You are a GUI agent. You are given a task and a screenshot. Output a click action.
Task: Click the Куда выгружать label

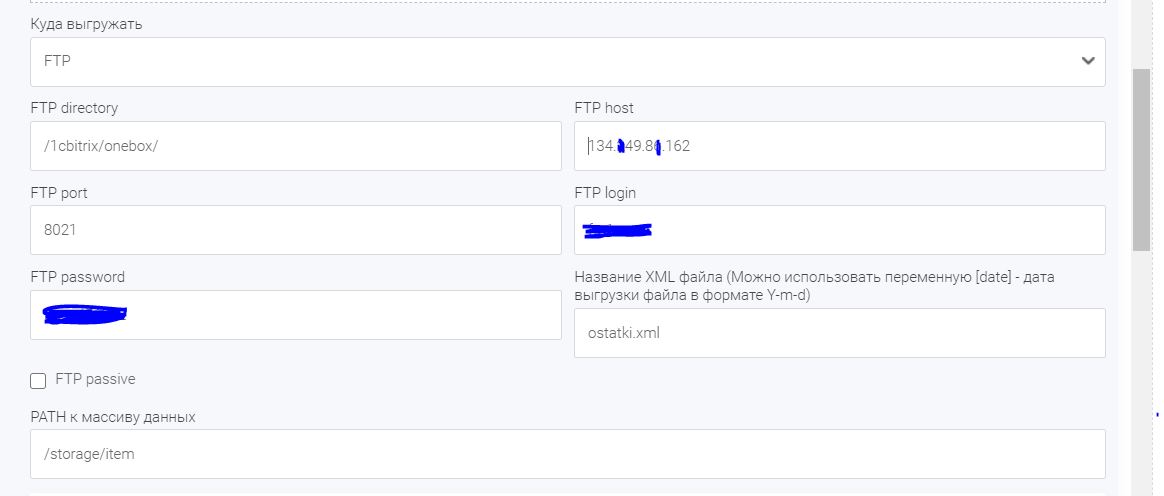coord(86,25)
